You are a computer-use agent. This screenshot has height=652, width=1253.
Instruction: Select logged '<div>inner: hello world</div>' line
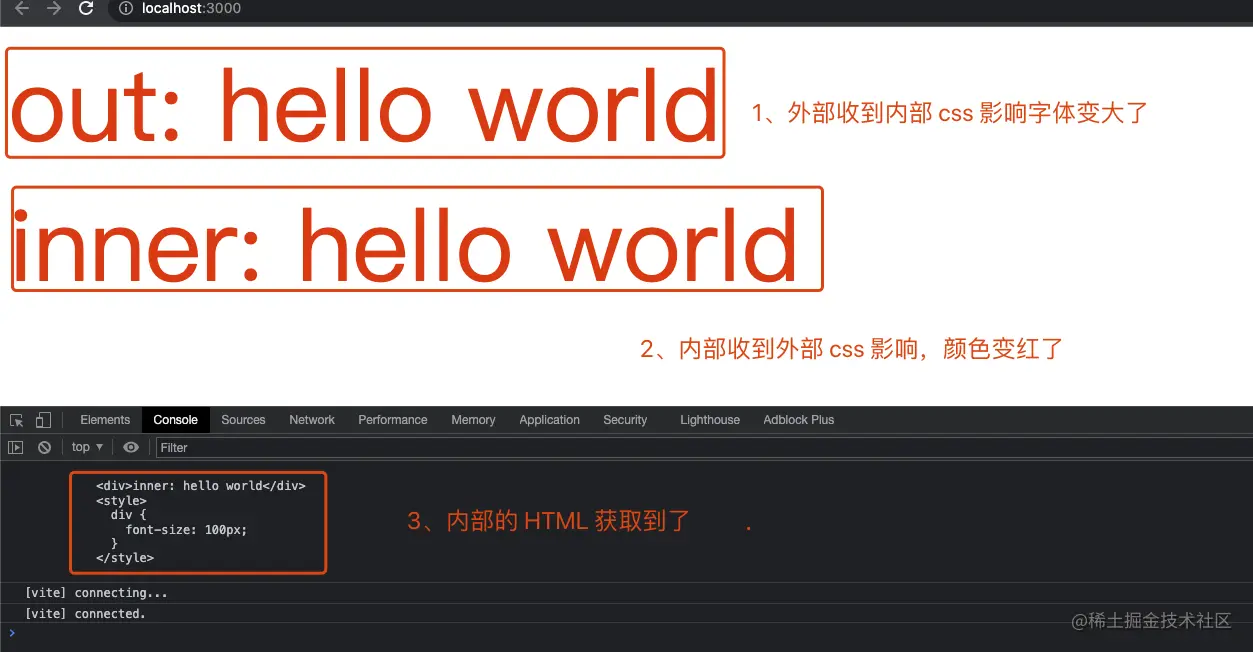pyautogui.click(x=200, y=485)
